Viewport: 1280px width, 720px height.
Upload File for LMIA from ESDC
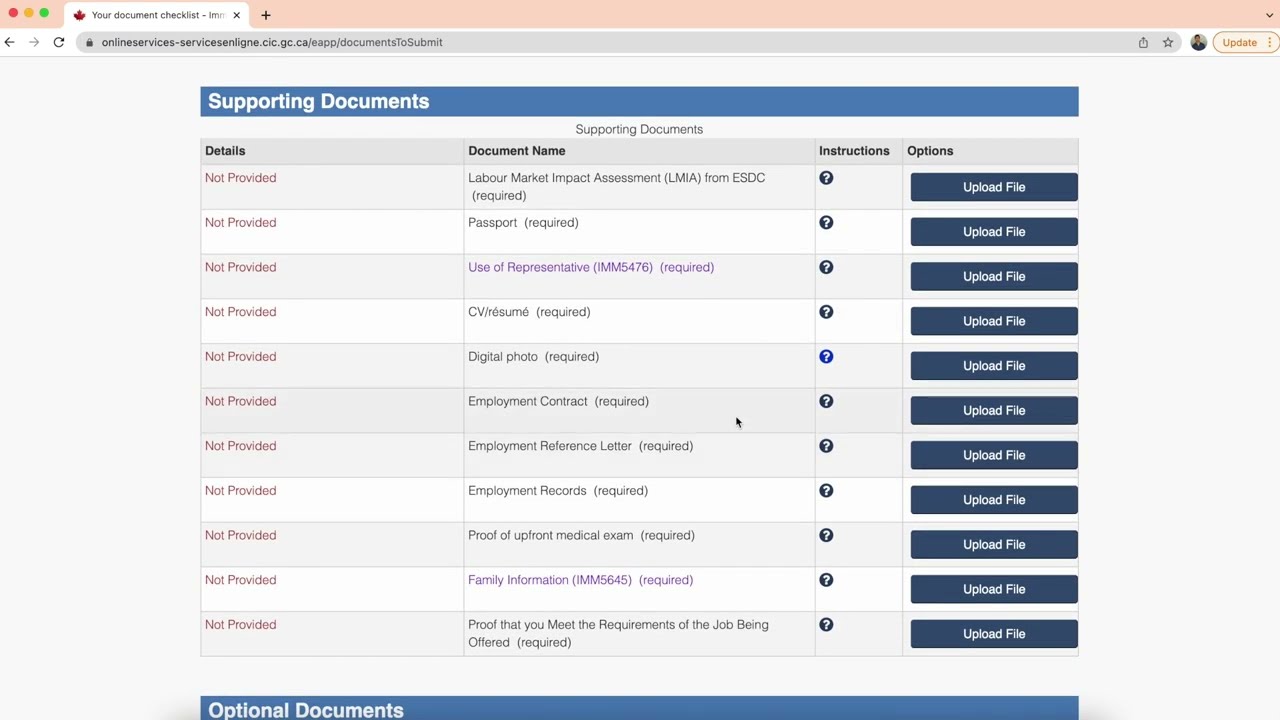click(x=994, y=187)
